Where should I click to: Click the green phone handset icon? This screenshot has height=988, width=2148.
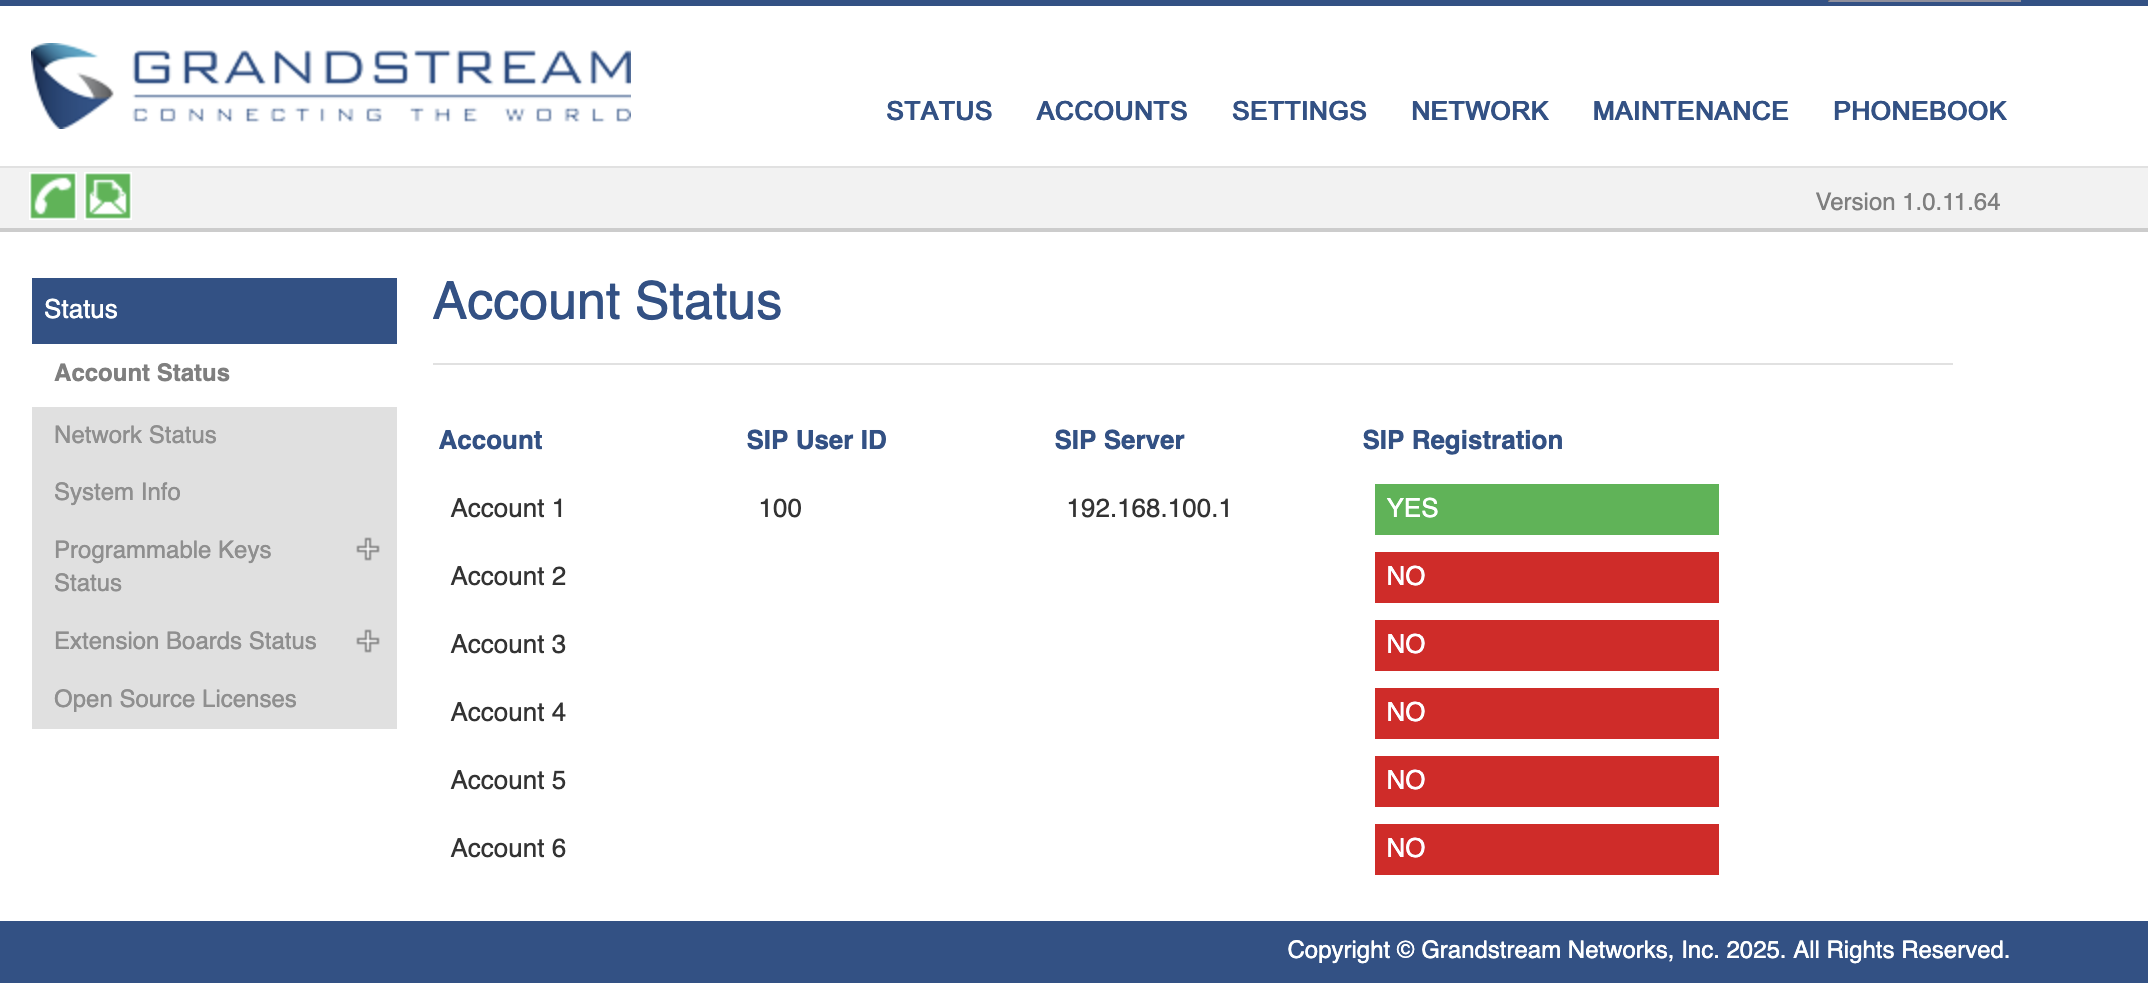click(53, 196)
